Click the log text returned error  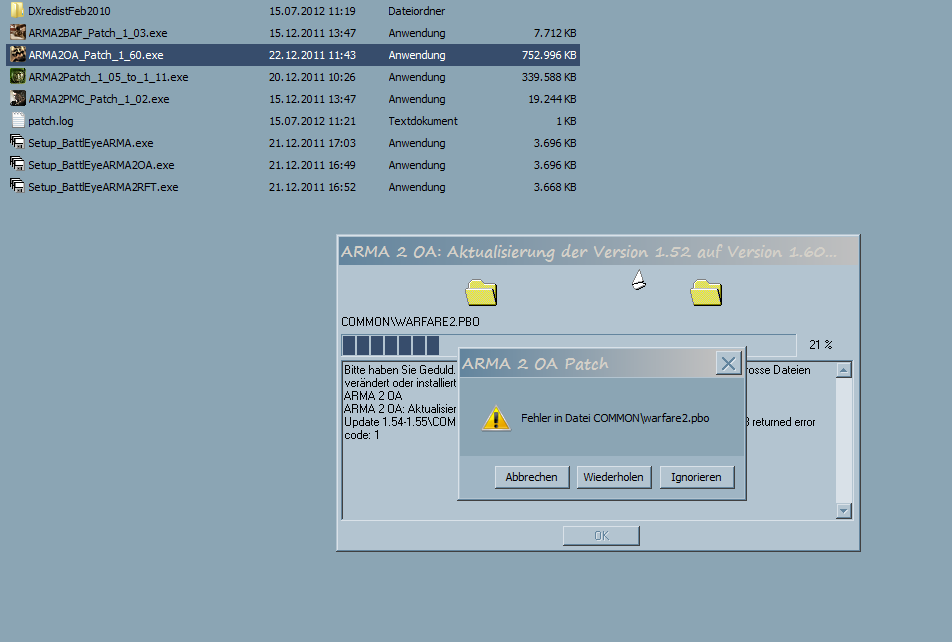(783, 422)
